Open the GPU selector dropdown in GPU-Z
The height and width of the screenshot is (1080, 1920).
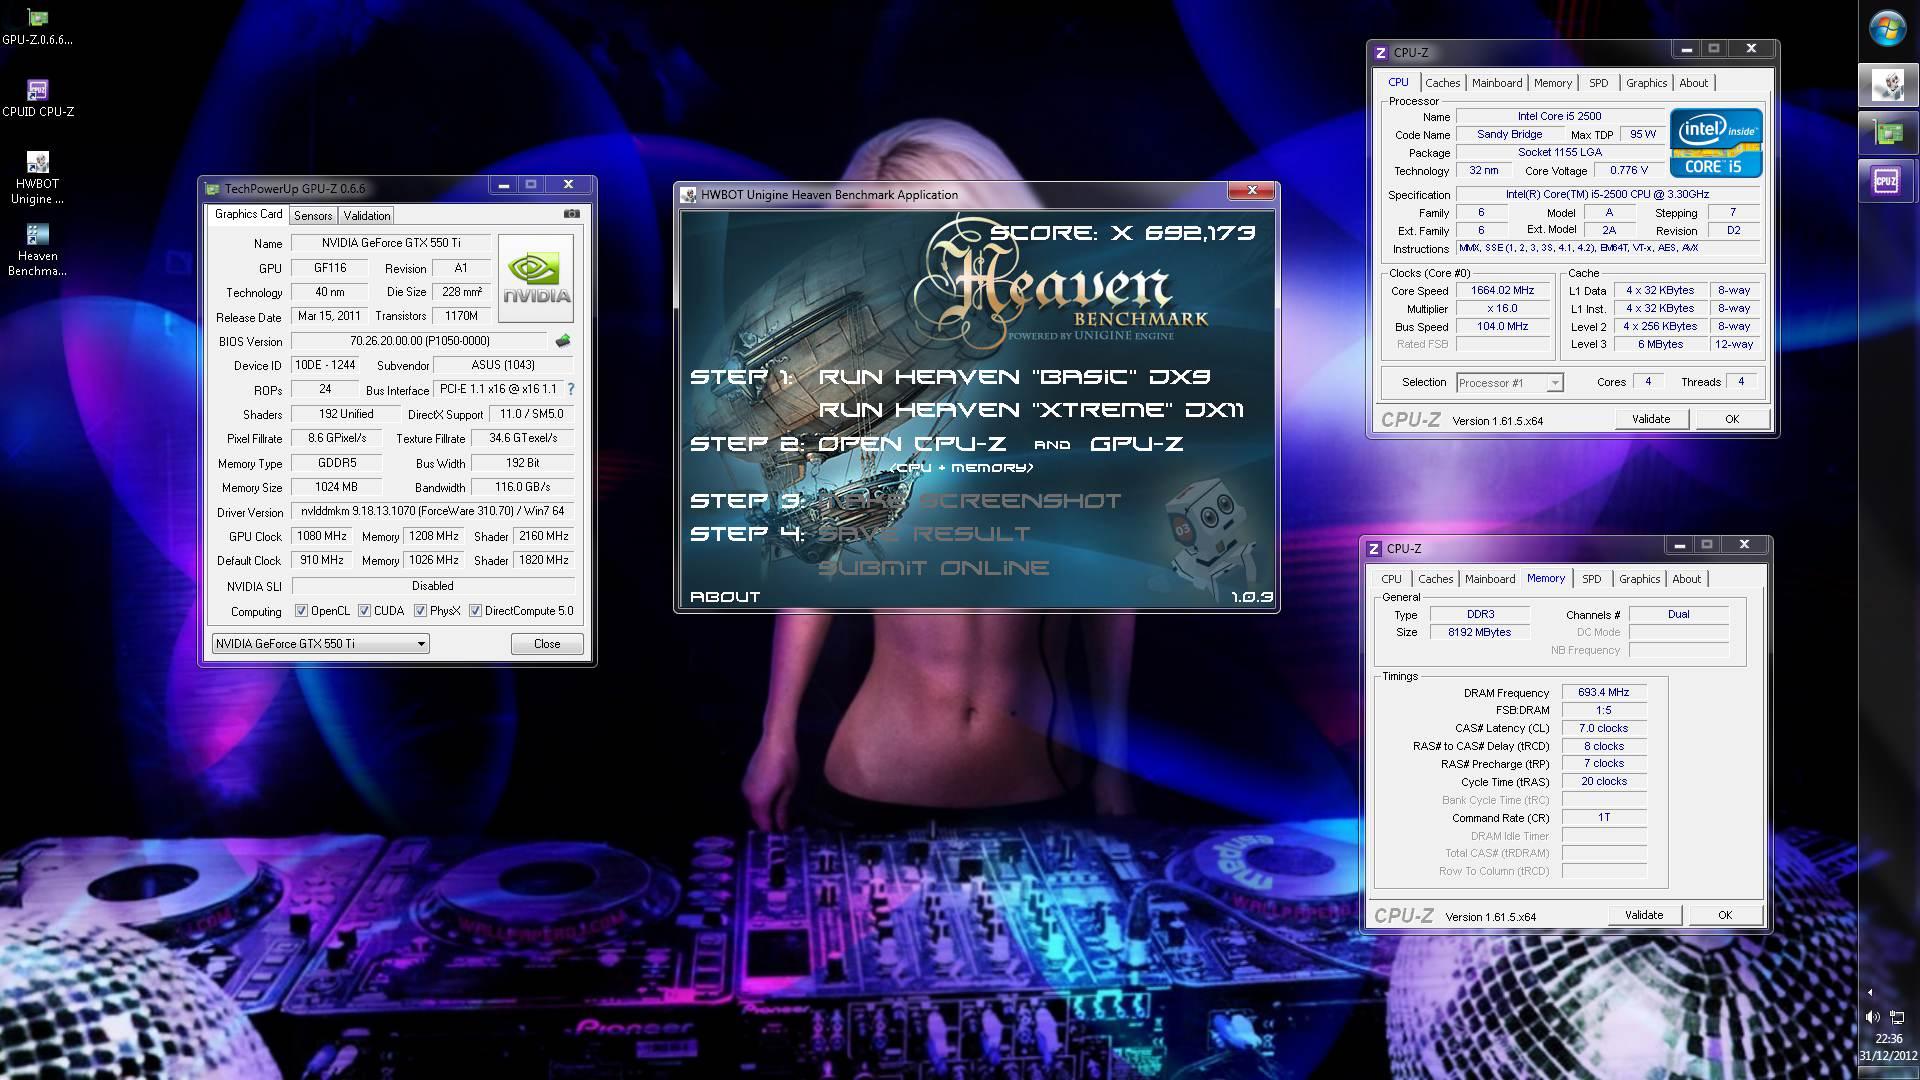(x=321, y=644)
